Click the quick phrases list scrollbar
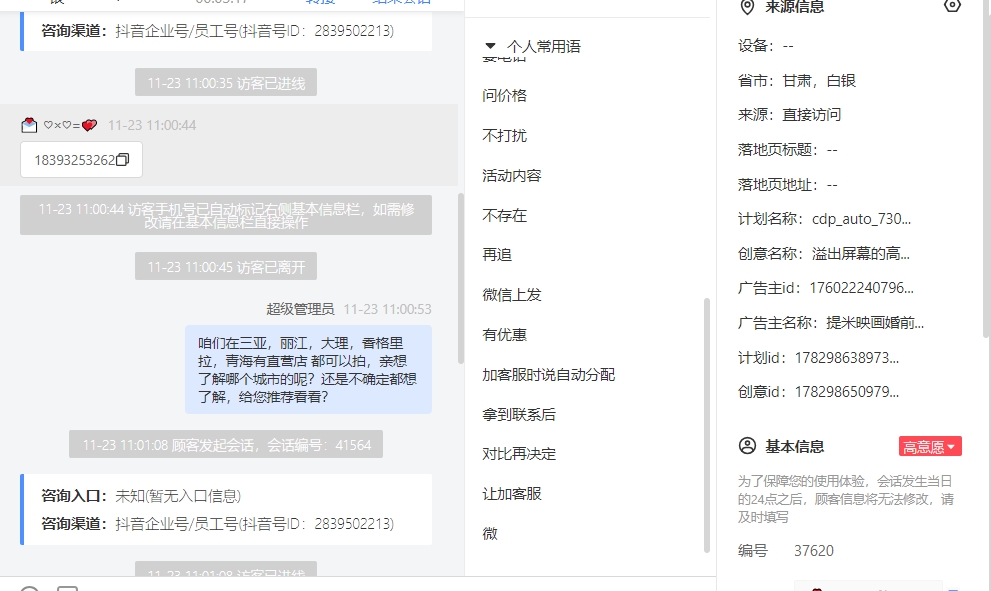991x591 pixels. (x=707, y=425)
